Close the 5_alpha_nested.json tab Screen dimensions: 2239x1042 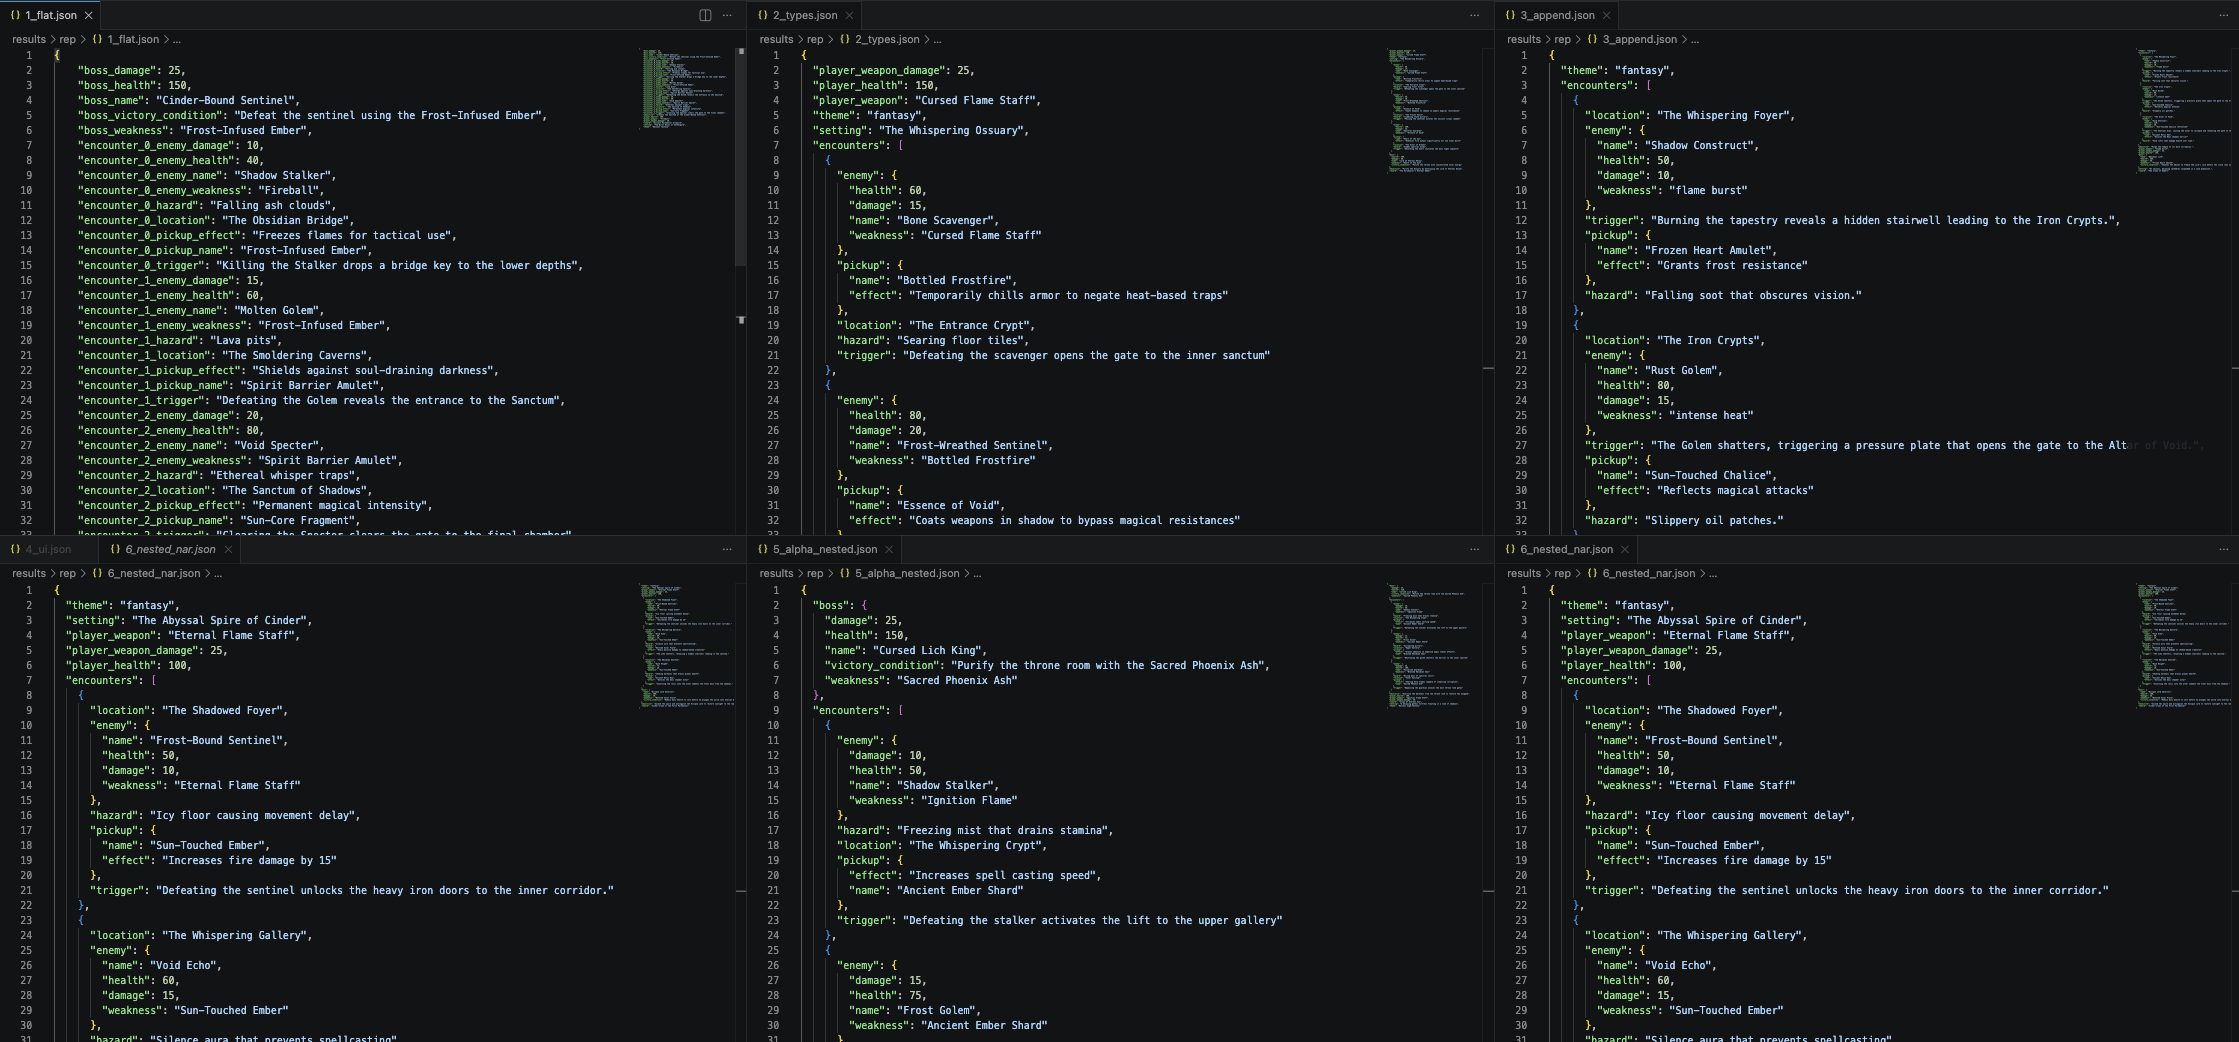tap(888, 549)
